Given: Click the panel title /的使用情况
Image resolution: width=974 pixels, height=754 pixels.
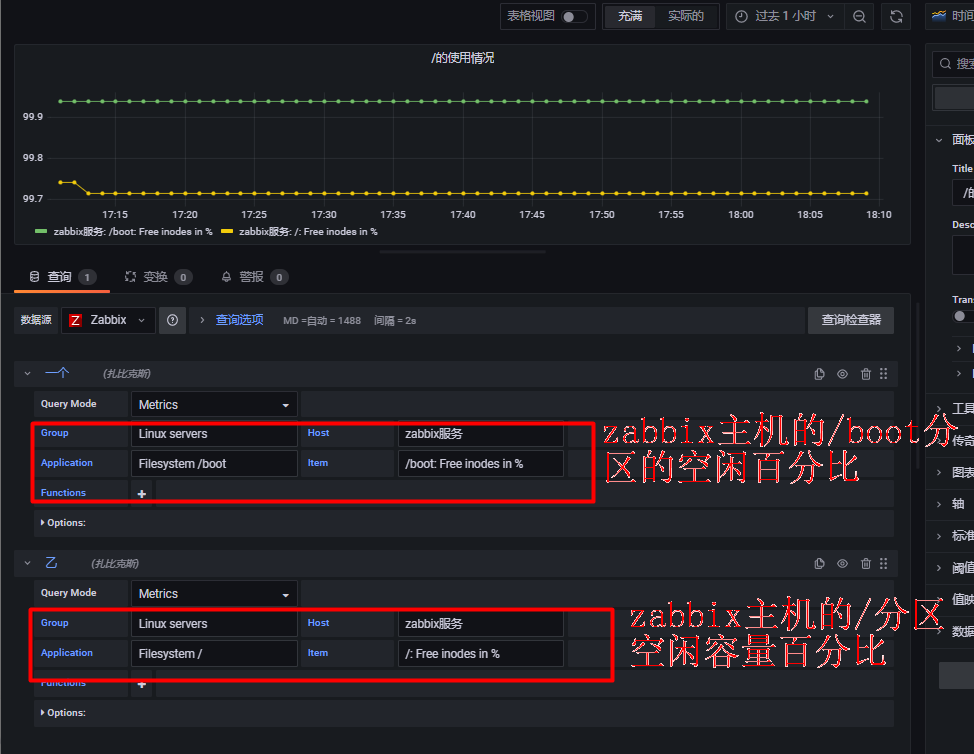Looking at the screenshot, I should pos(463,58).
